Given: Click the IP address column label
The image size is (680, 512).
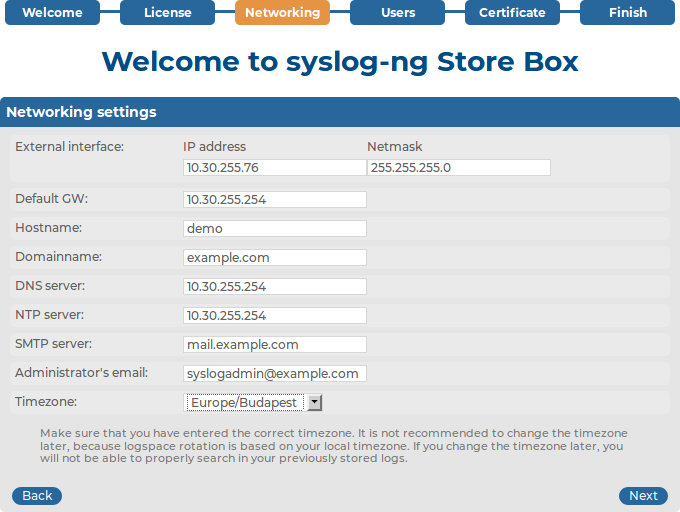Looking at the screenshot, I should (x=214, y=147).
